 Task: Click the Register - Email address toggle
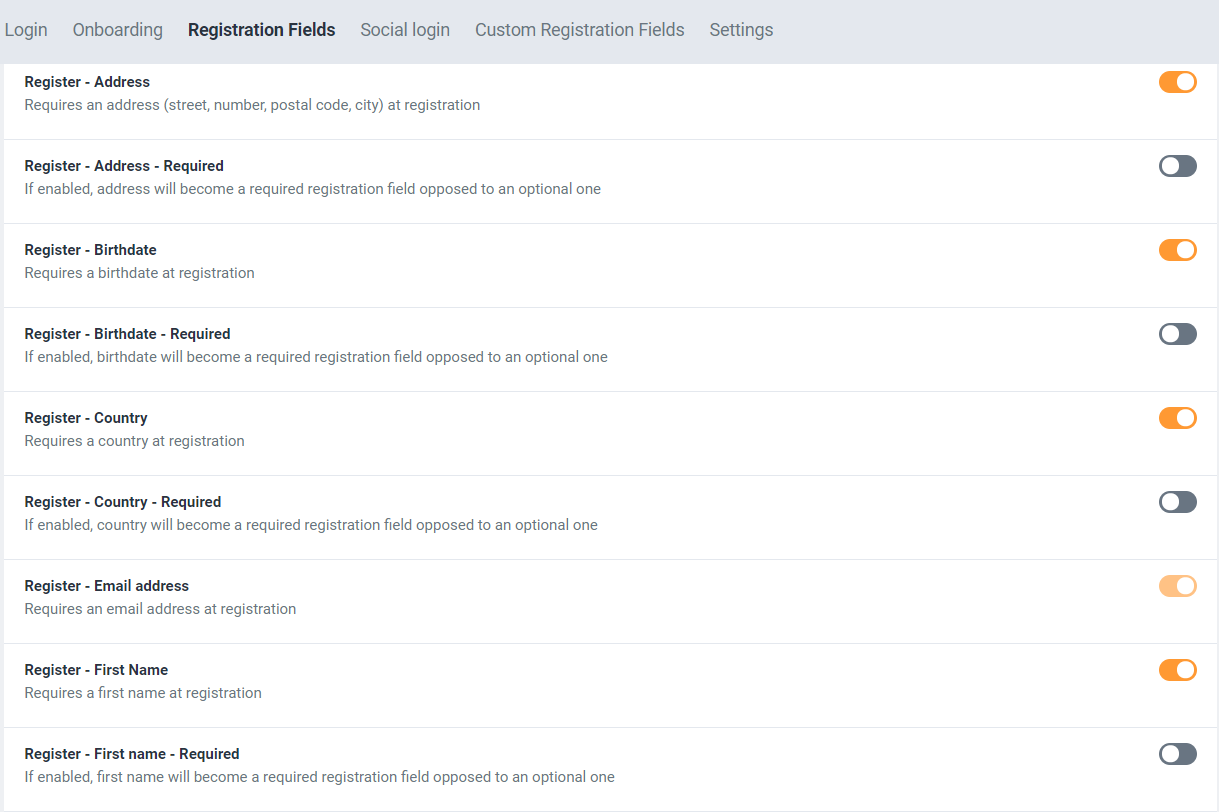pyautogui.click(x=1177, y=586)
